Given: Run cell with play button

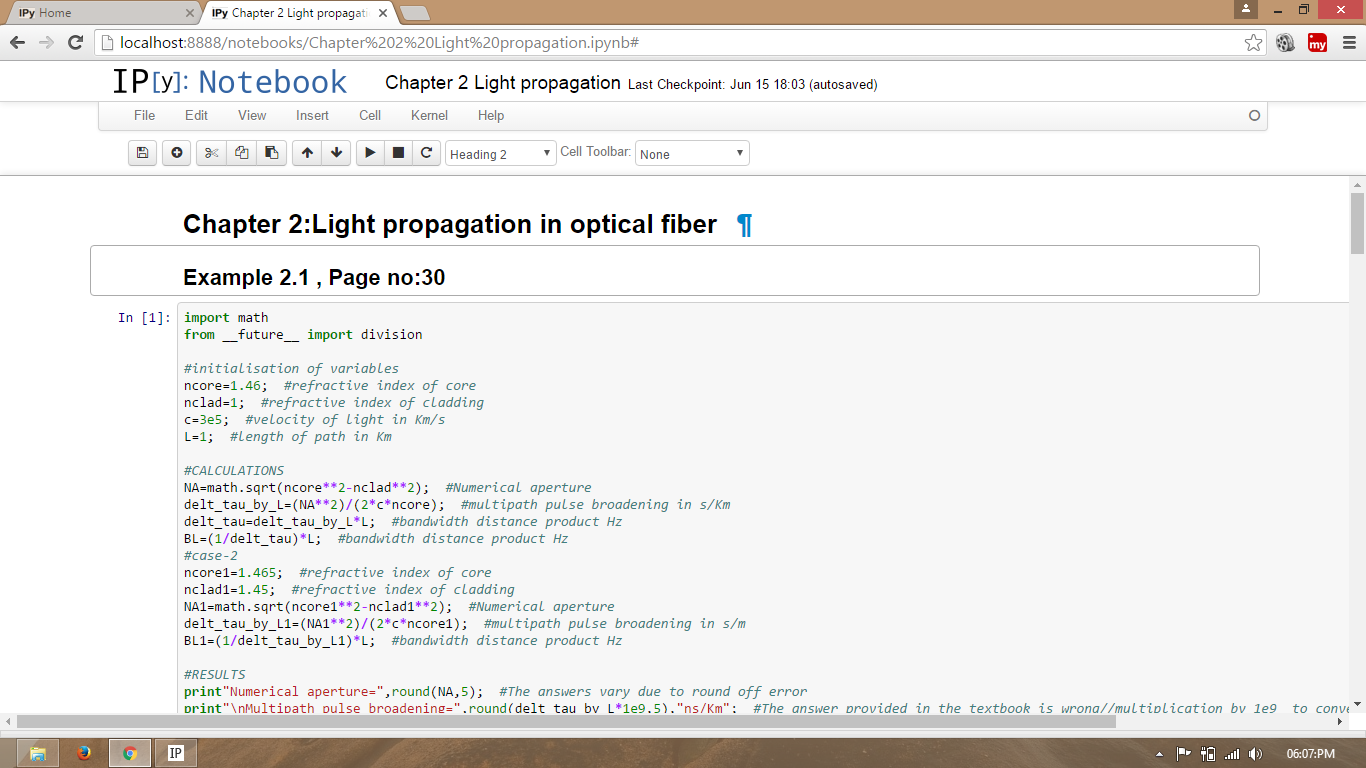Looking at the screenshot, I should point(370,153).
